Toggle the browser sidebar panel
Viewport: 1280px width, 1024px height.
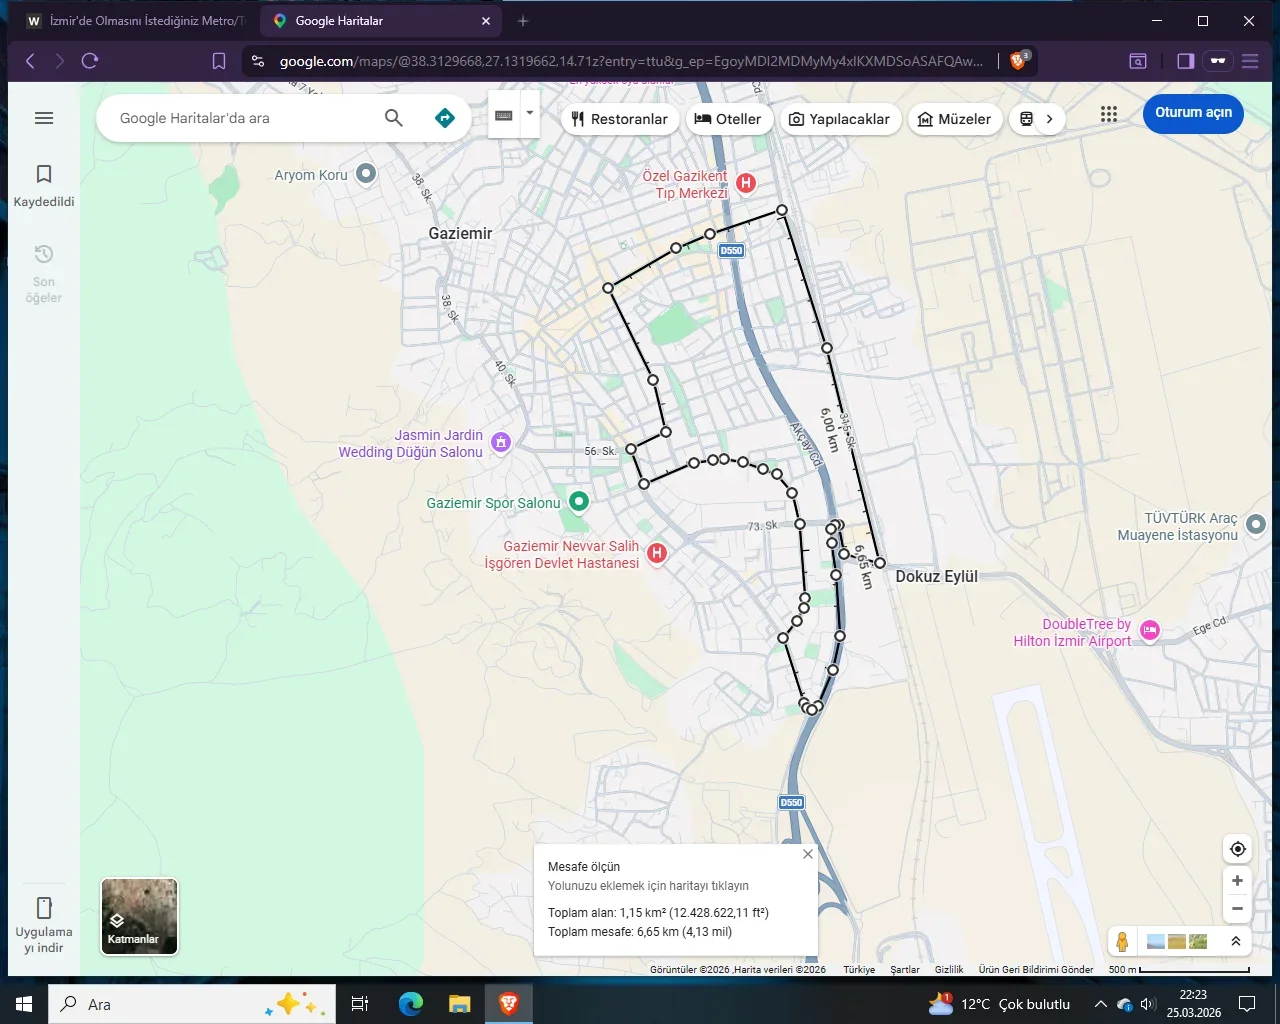(x=1185, y=61)
